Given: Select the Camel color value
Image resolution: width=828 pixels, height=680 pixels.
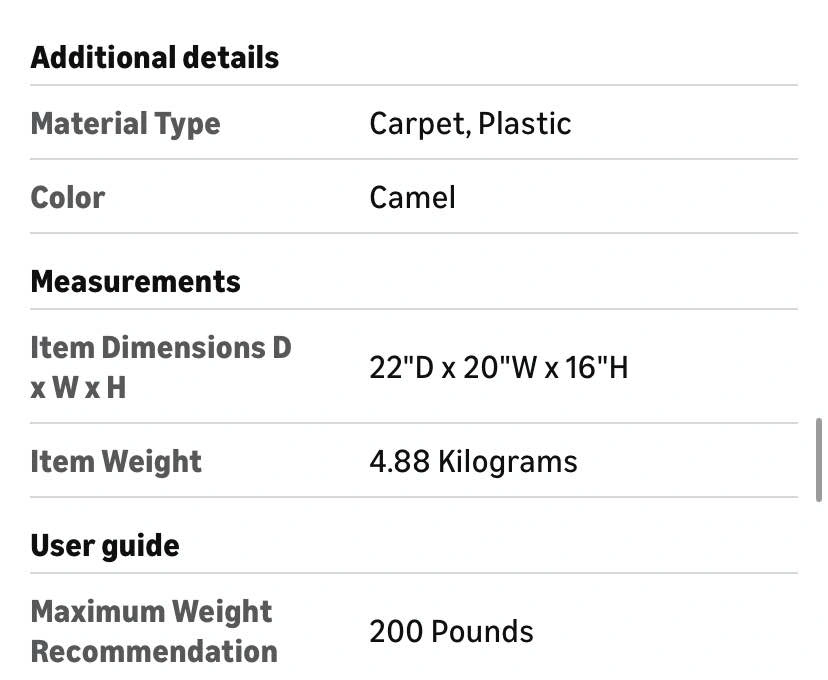Looking at the screenshot, I should [412, 197].
